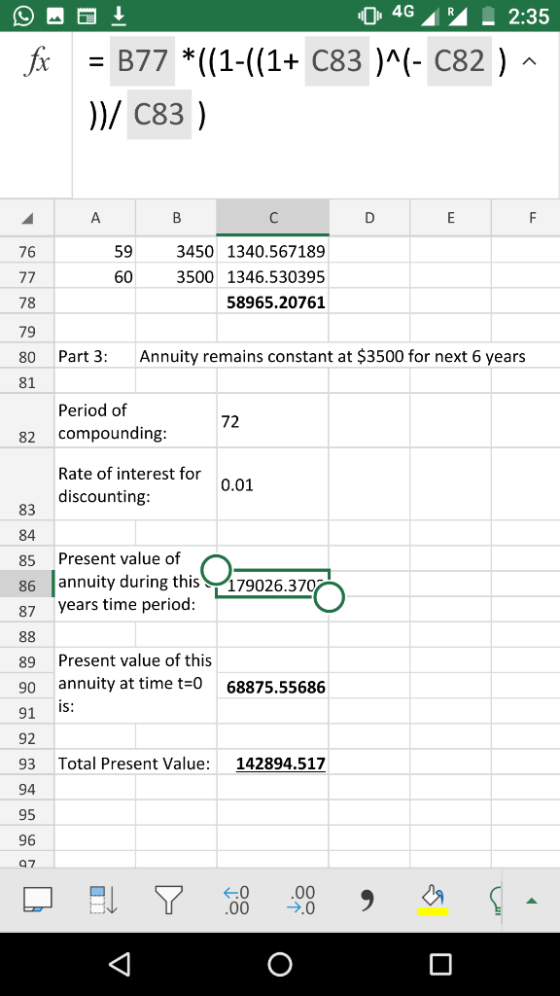Increase decimal places icon
560x996 pixels.
(236, 900)
